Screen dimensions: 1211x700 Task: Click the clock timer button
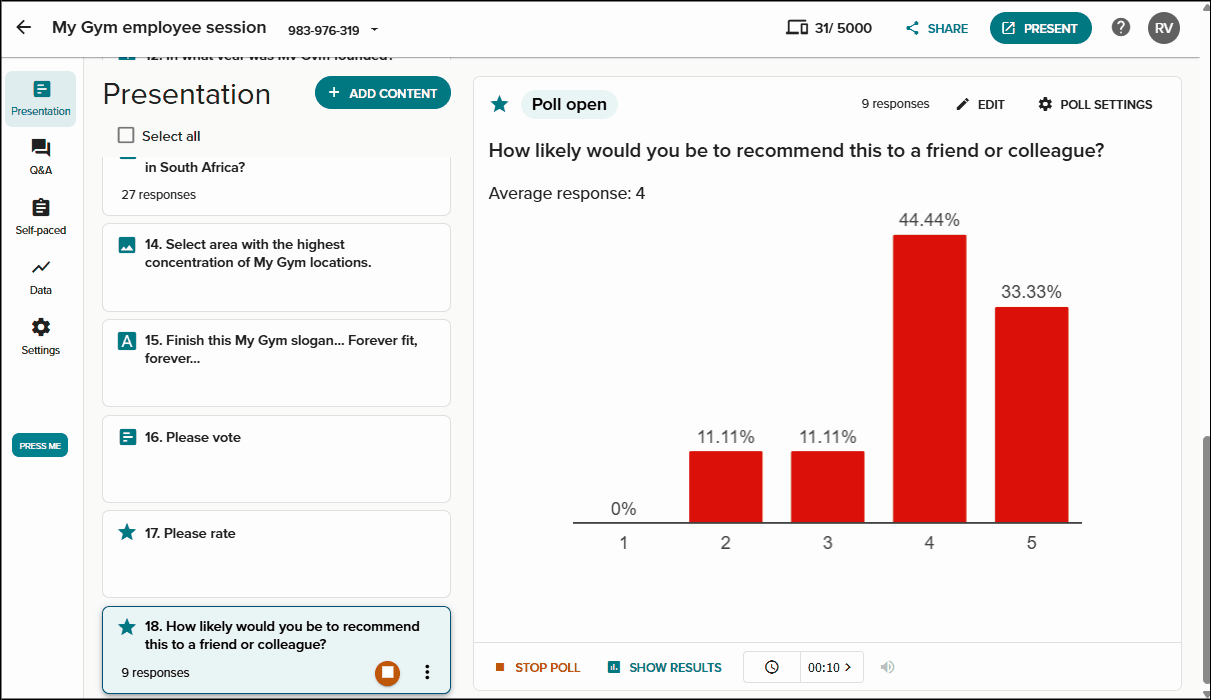[x=772, y=667]
